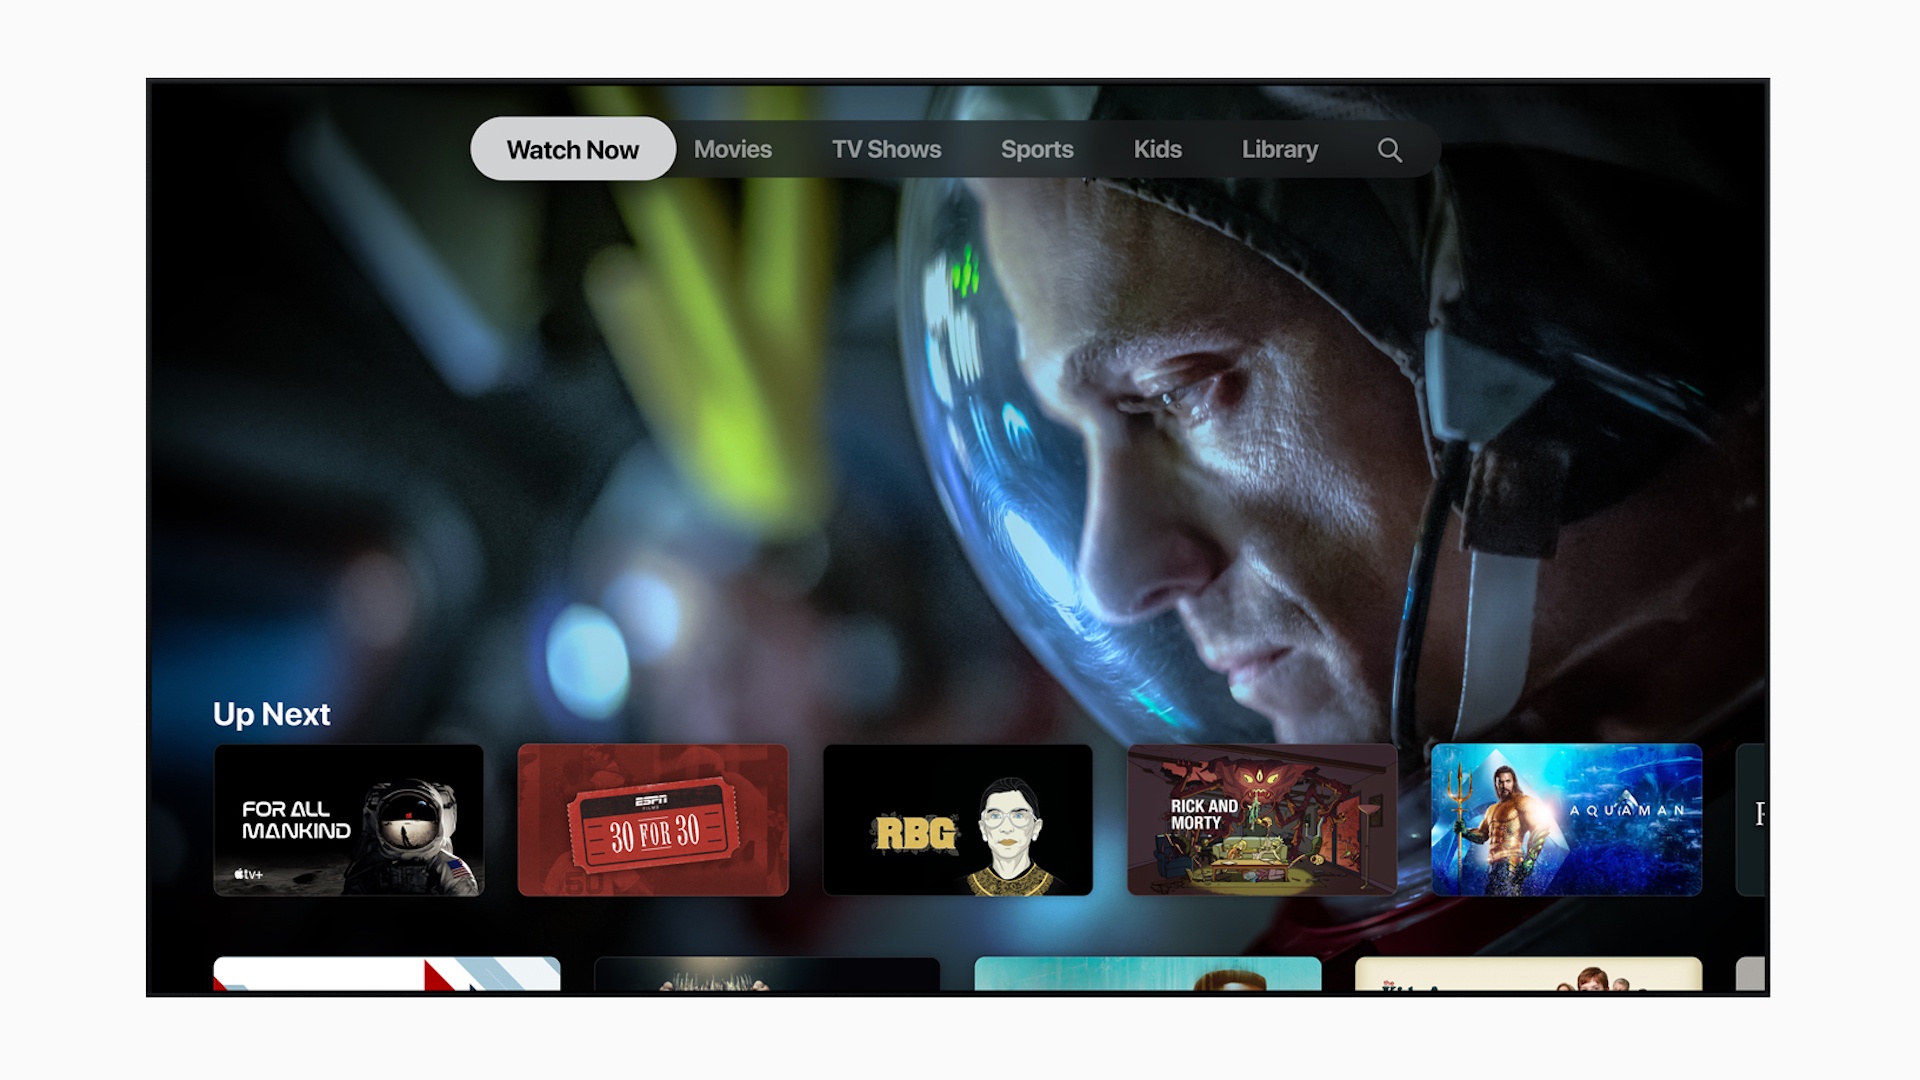Navigate to Kids section

click(1158, 149)
